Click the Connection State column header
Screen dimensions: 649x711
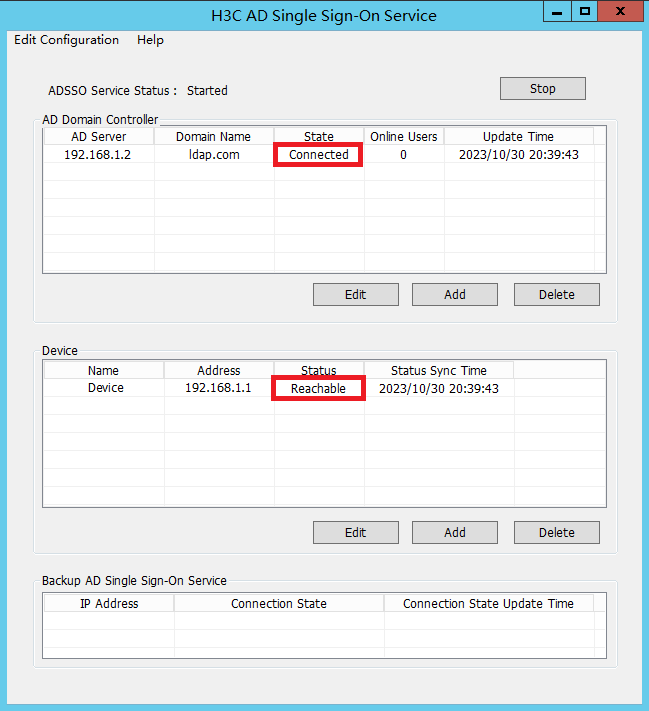coord(278,604)
